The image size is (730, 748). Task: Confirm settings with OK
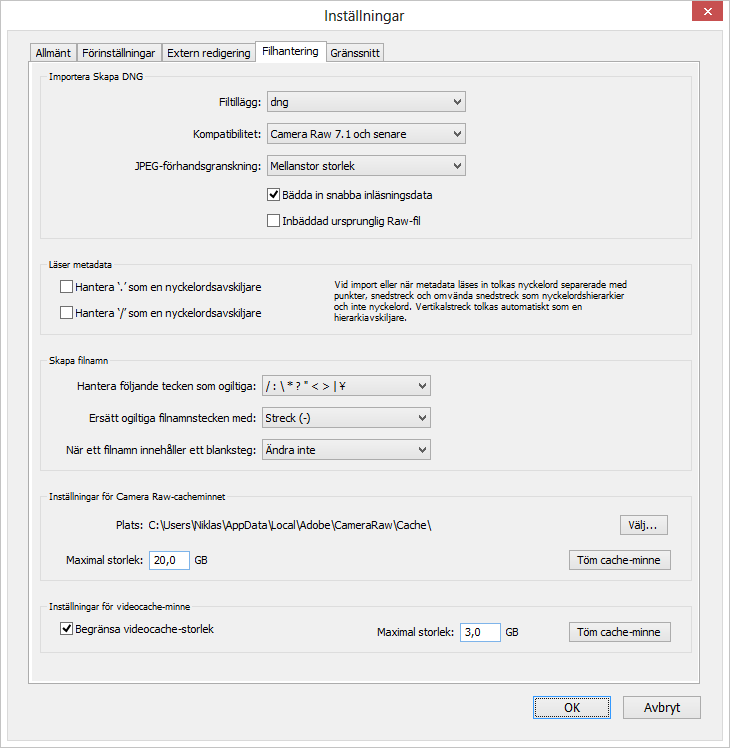(572, 707)
